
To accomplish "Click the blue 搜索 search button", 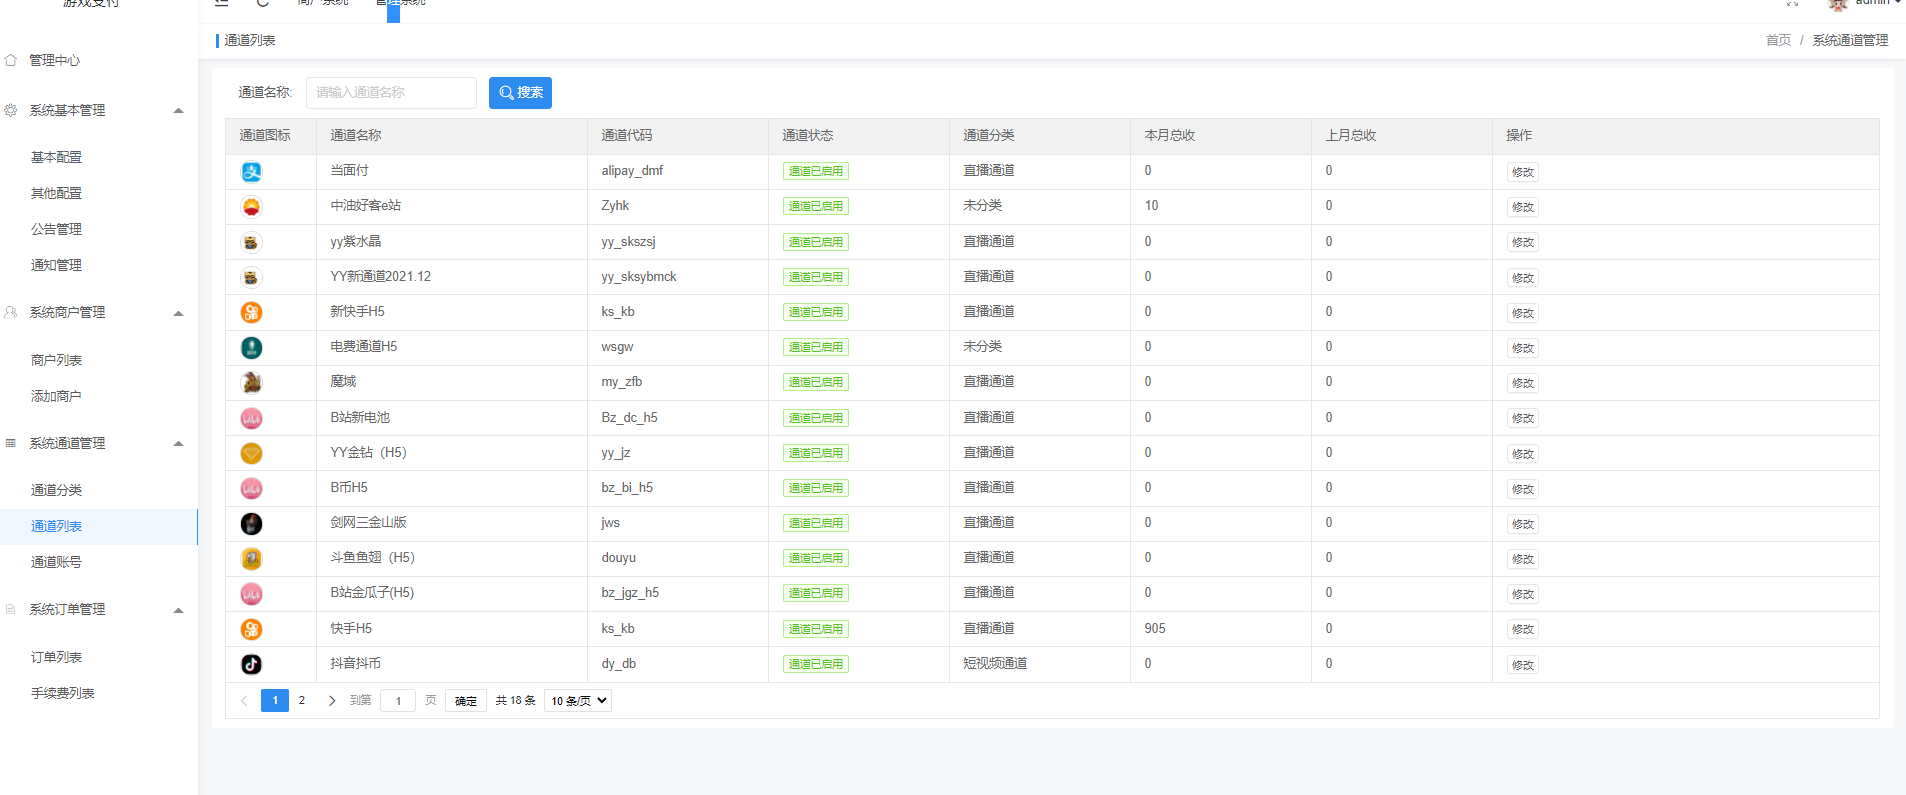I will pyautogui.click(x=520, y=93).
